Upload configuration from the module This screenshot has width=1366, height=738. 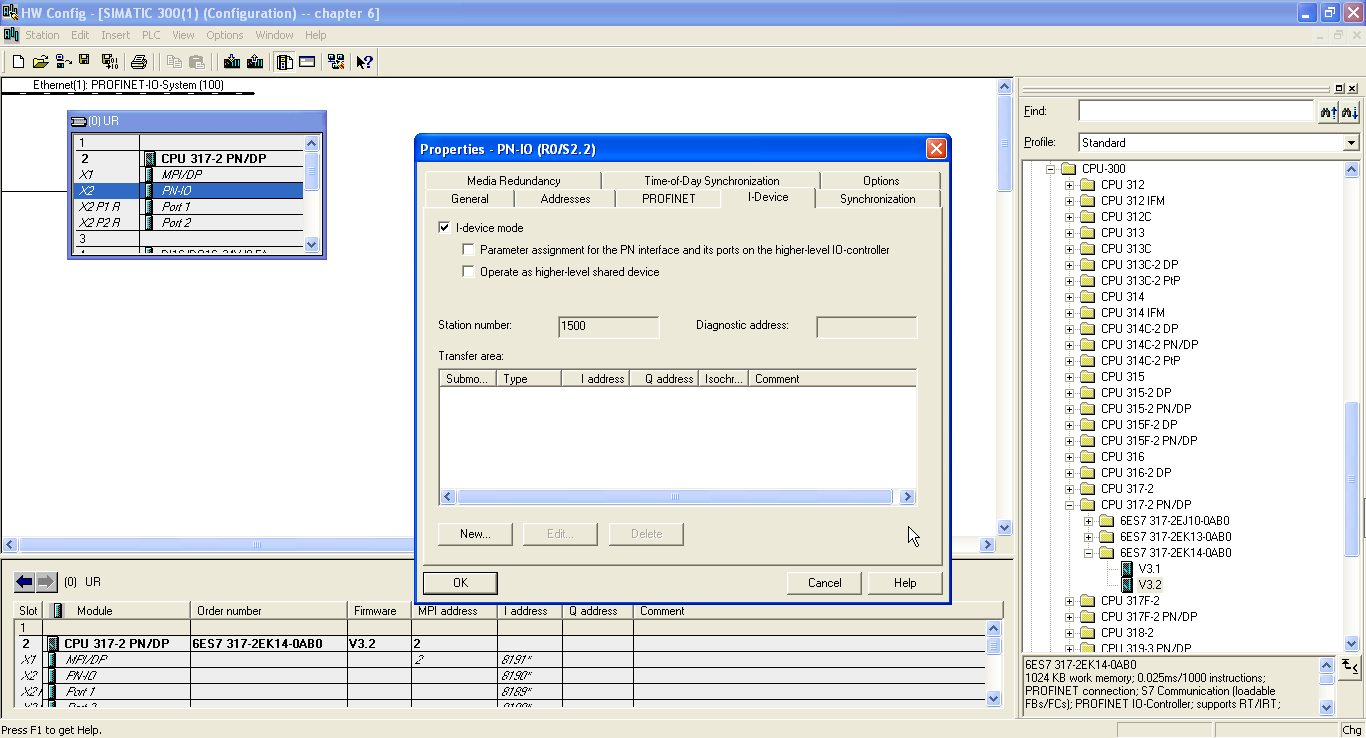pyautogui.click(x=254, y=61)
